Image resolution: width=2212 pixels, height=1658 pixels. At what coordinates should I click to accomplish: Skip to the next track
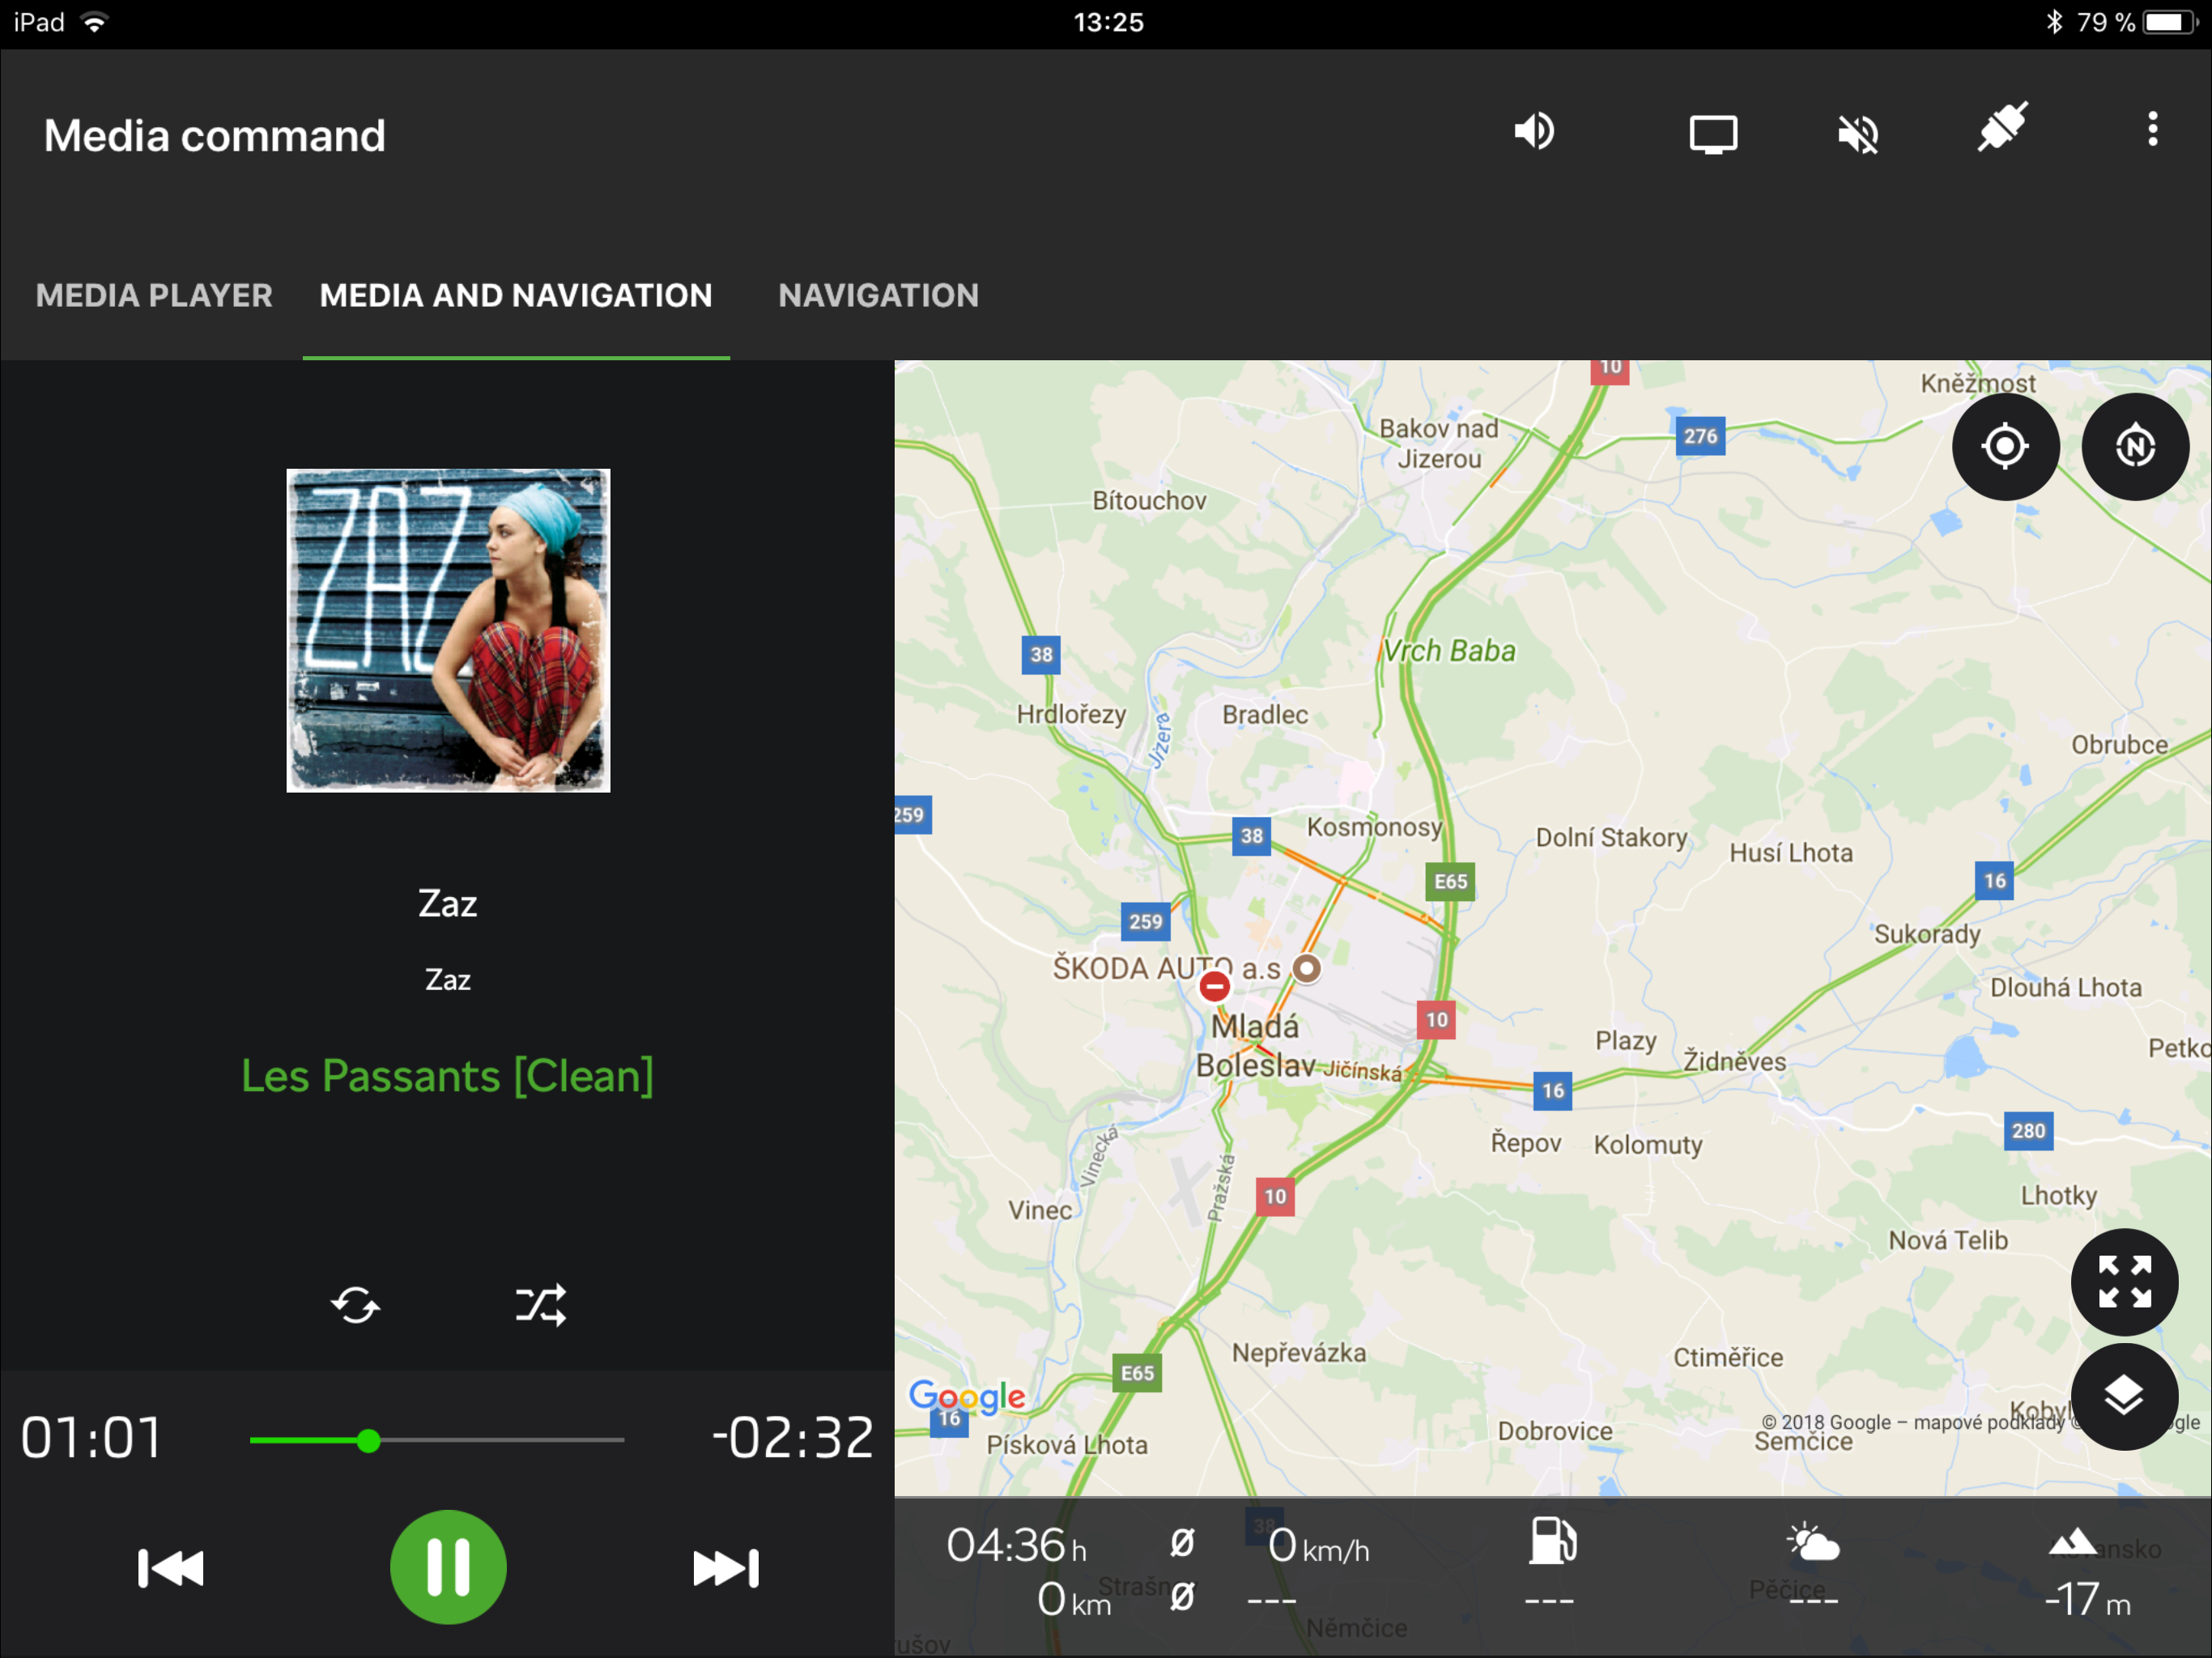click(726, 1567)
